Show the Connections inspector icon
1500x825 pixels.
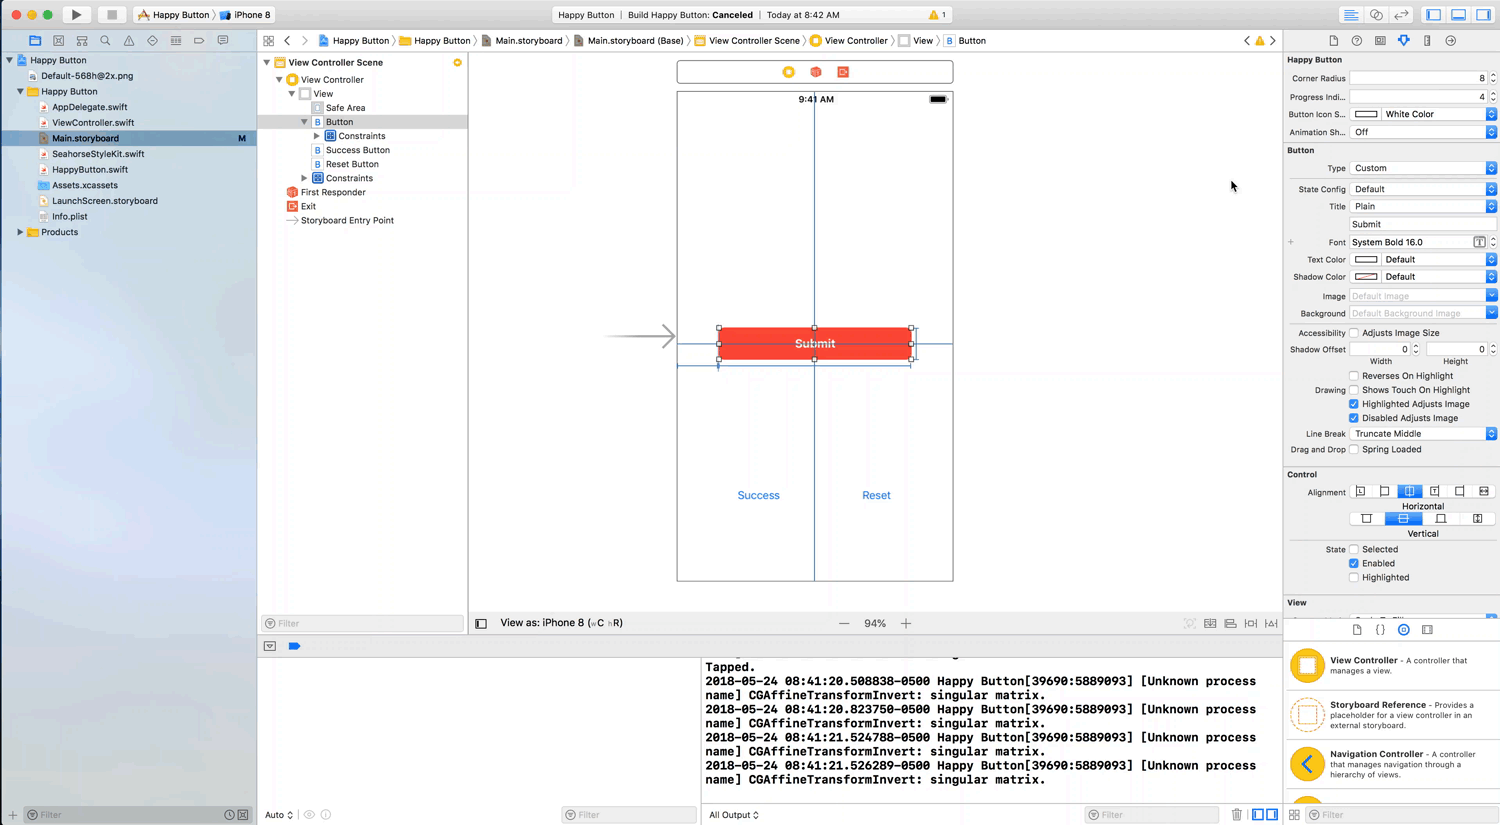(1451, 41)
